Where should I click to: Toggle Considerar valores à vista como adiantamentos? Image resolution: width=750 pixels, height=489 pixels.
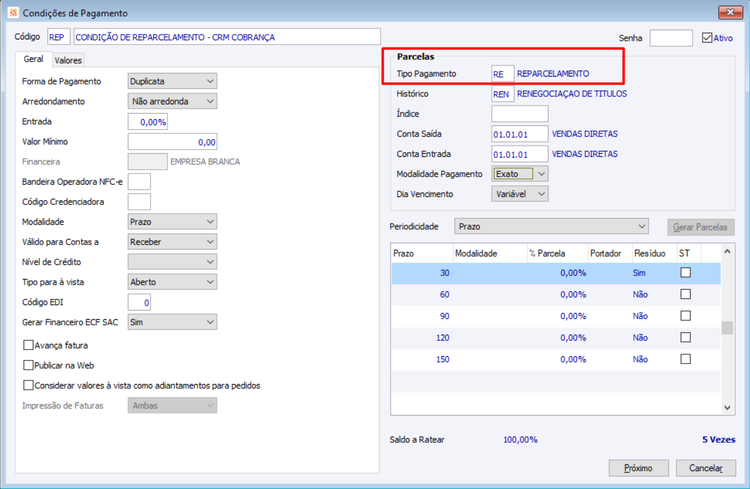[x=28, y=385]
